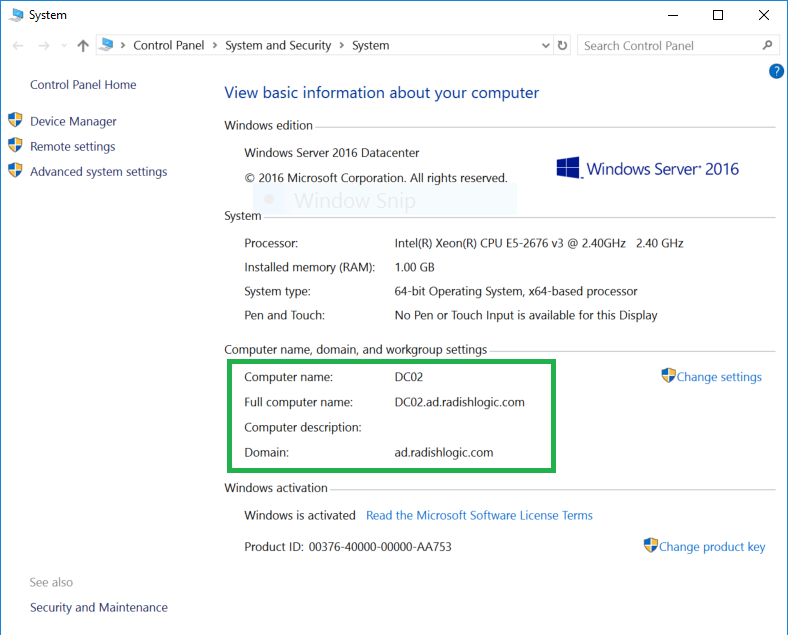Click 64-bit Operating System text
This screenshot has height=635, width=788.
tap(516, 291)
